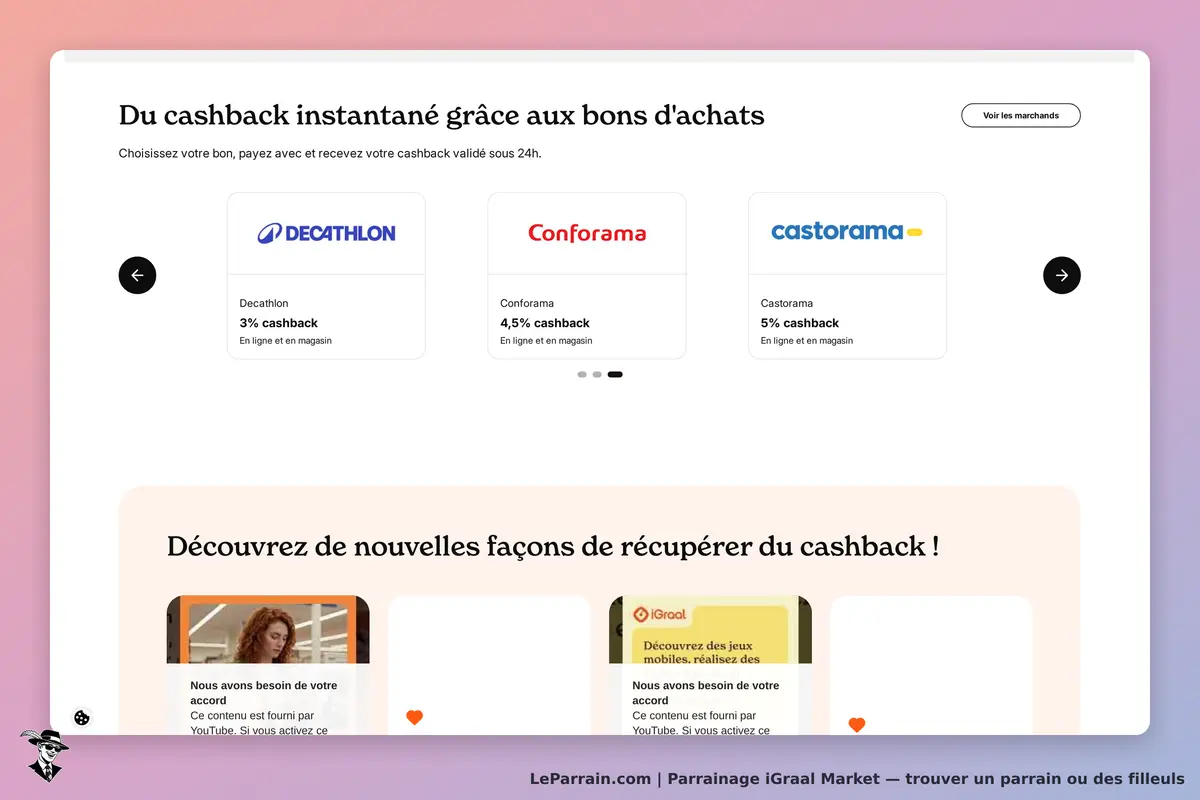This screenshot has width=1200, height=800.
Task: Click video thumbnail with red-haired woman
Action: tap(268, 630)
